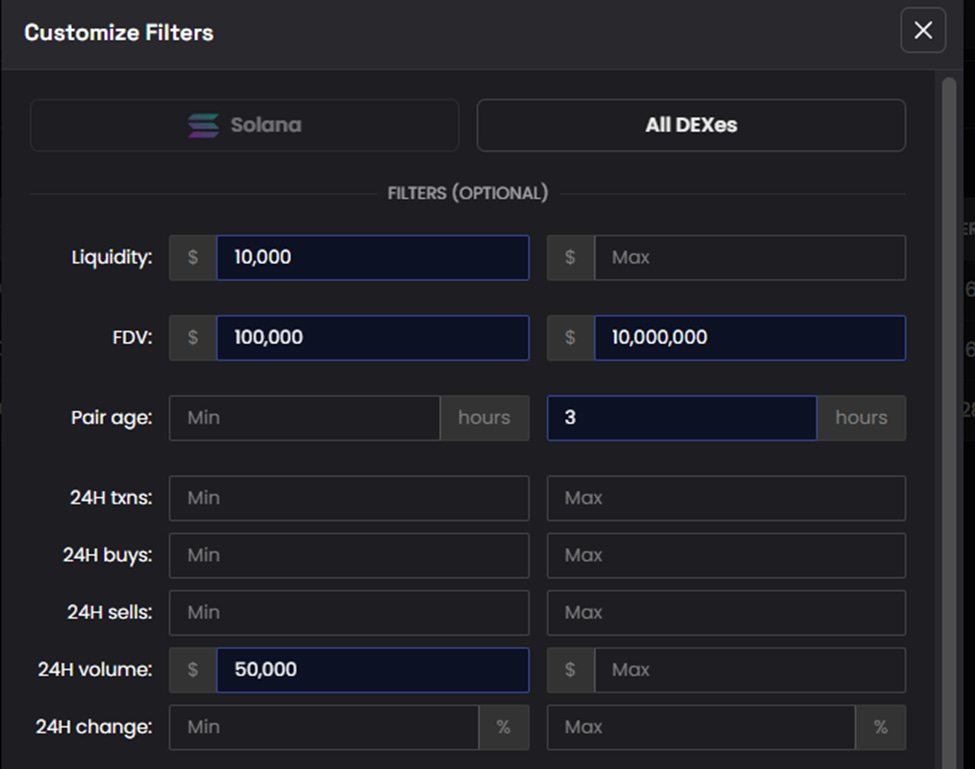Click the dollar prefix of FDV maximum
This screenshot has width=975, height=769.
[570, 338]
